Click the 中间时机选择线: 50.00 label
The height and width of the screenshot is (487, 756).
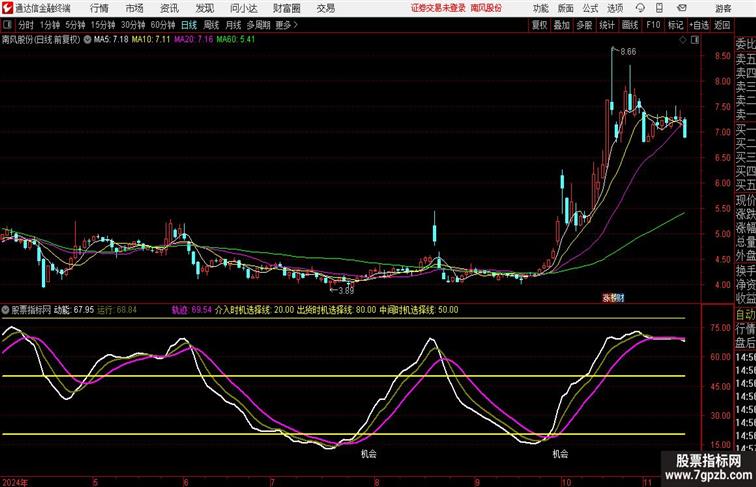[x=418, y=310]
